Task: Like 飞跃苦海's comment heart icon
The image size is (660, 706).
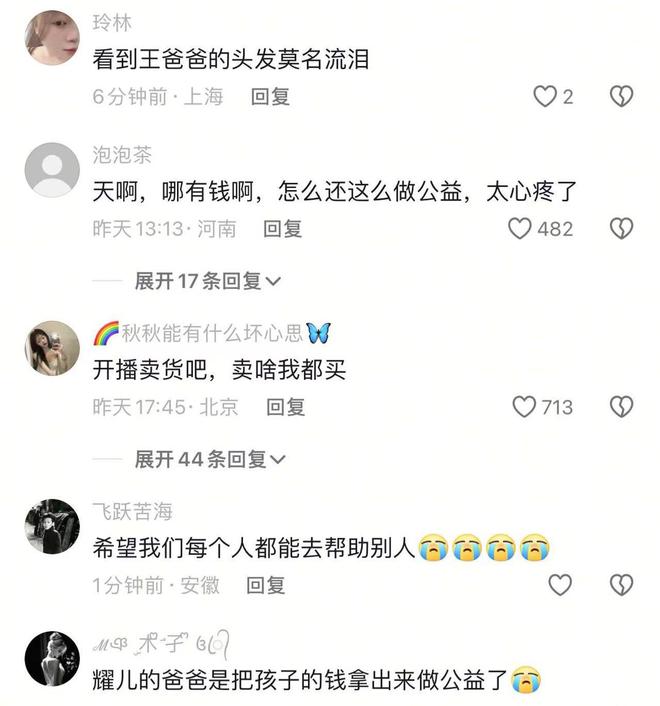Action: tap(560, 585)
